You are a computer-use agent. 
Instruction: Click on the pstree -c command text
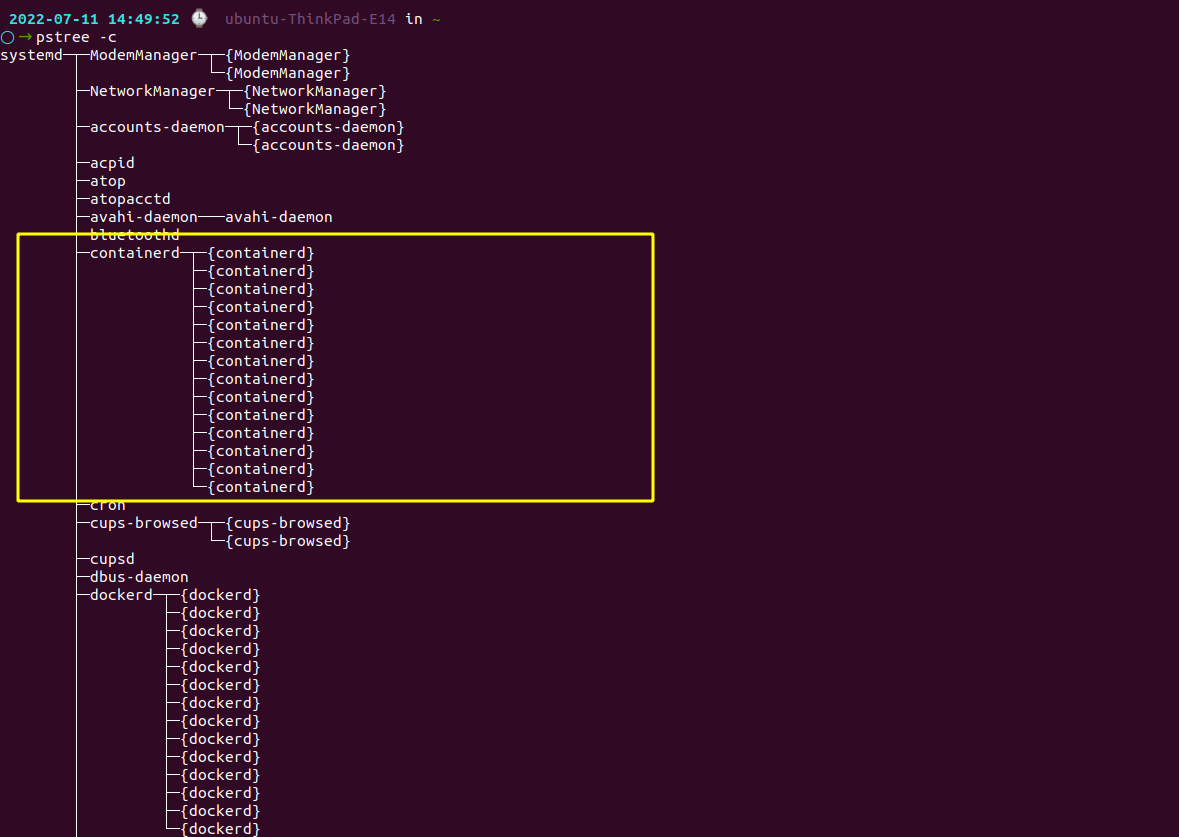(76, 37)
